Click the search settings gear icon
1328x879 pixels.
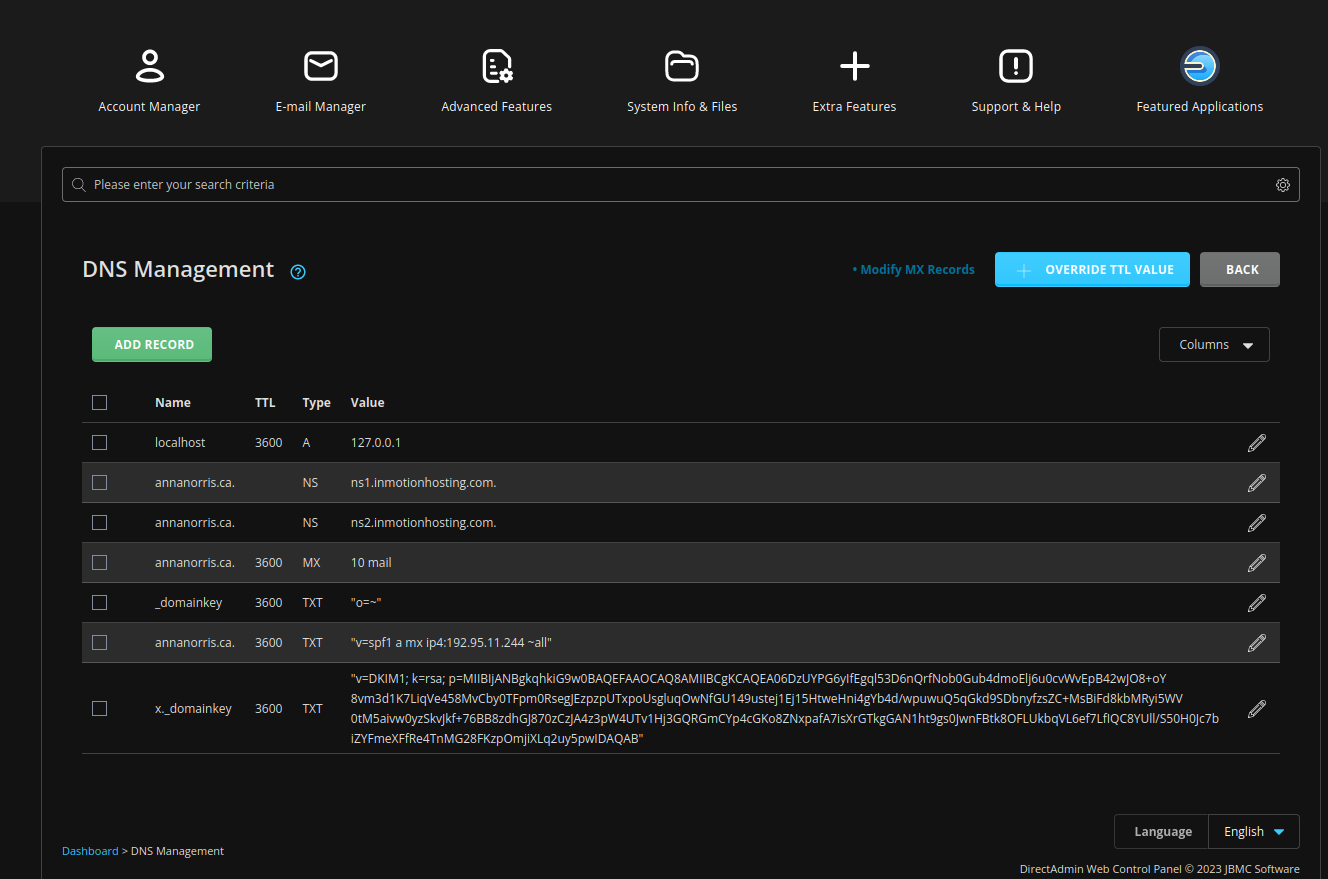pyautogui.click(x=1282, y=185)
